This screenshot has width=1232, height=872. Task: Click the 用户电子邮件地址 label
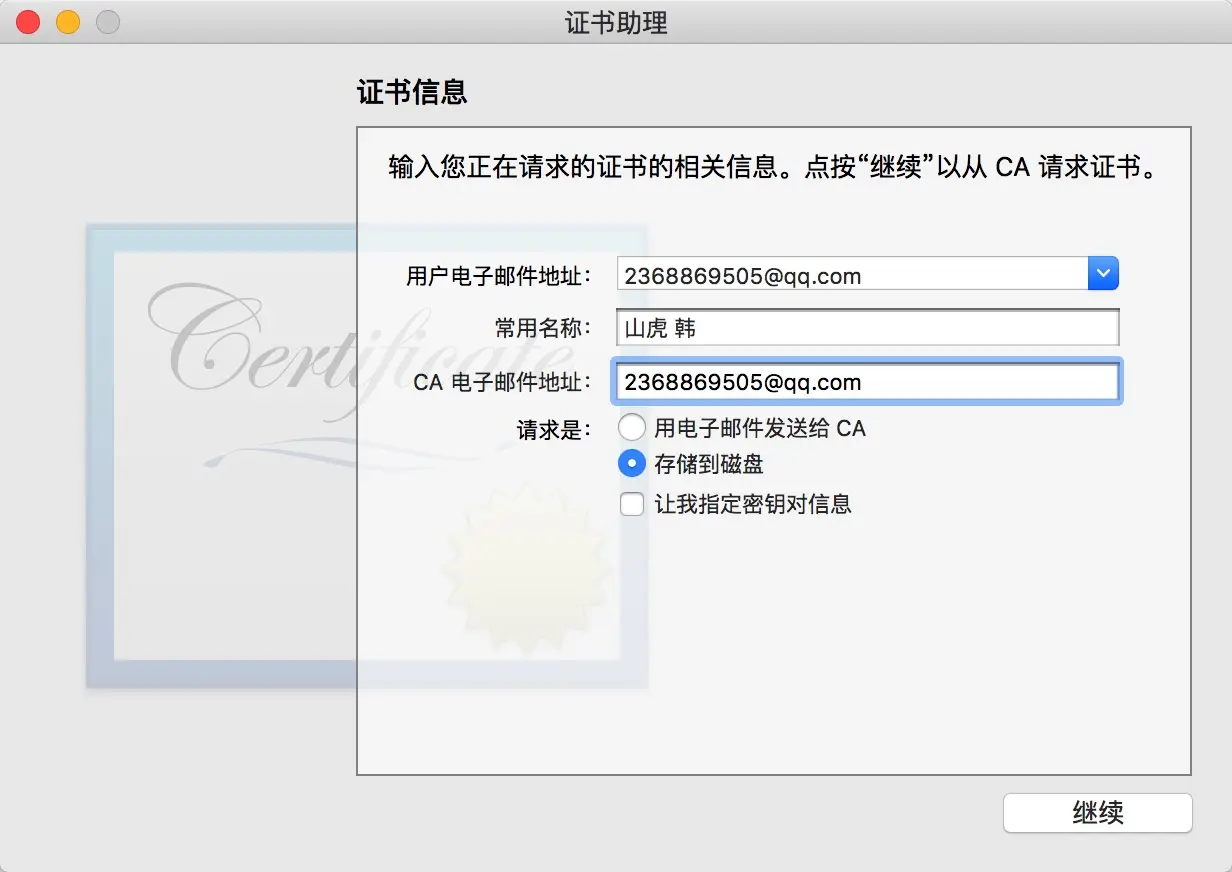pyautogui.click(x=499, y=275)
